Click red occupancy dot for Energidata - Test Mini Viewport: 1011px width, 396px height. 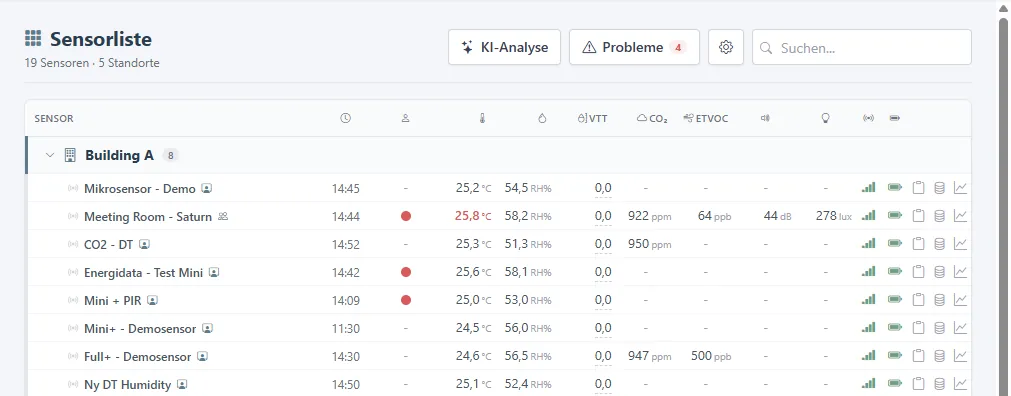pos(406,272)
